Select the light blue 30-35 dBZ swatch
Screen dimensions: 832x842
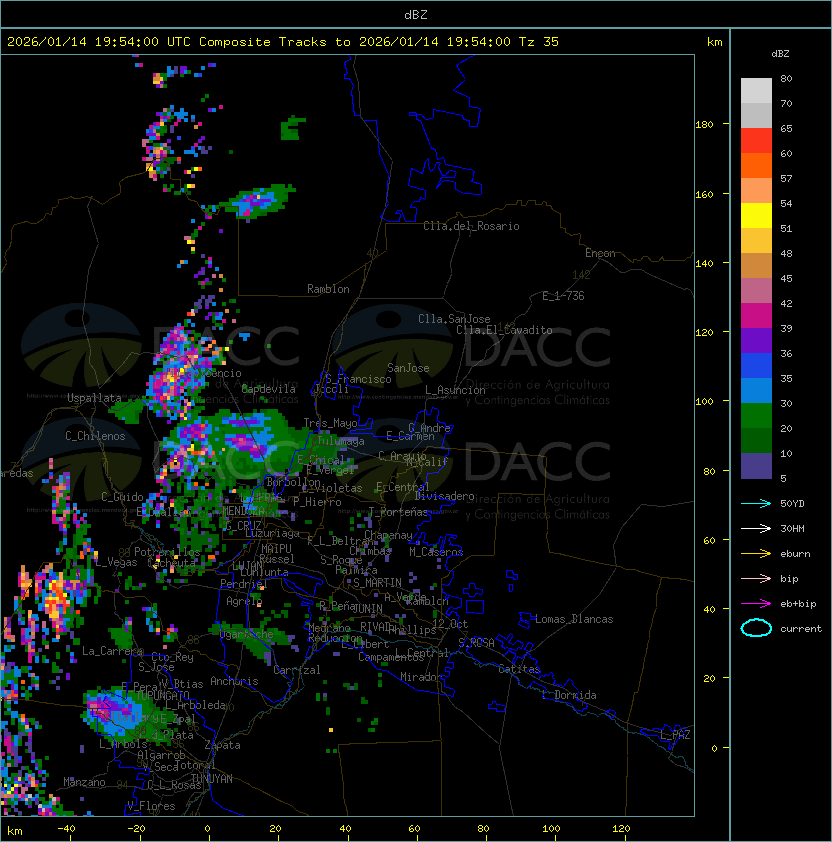coord(756,390)
